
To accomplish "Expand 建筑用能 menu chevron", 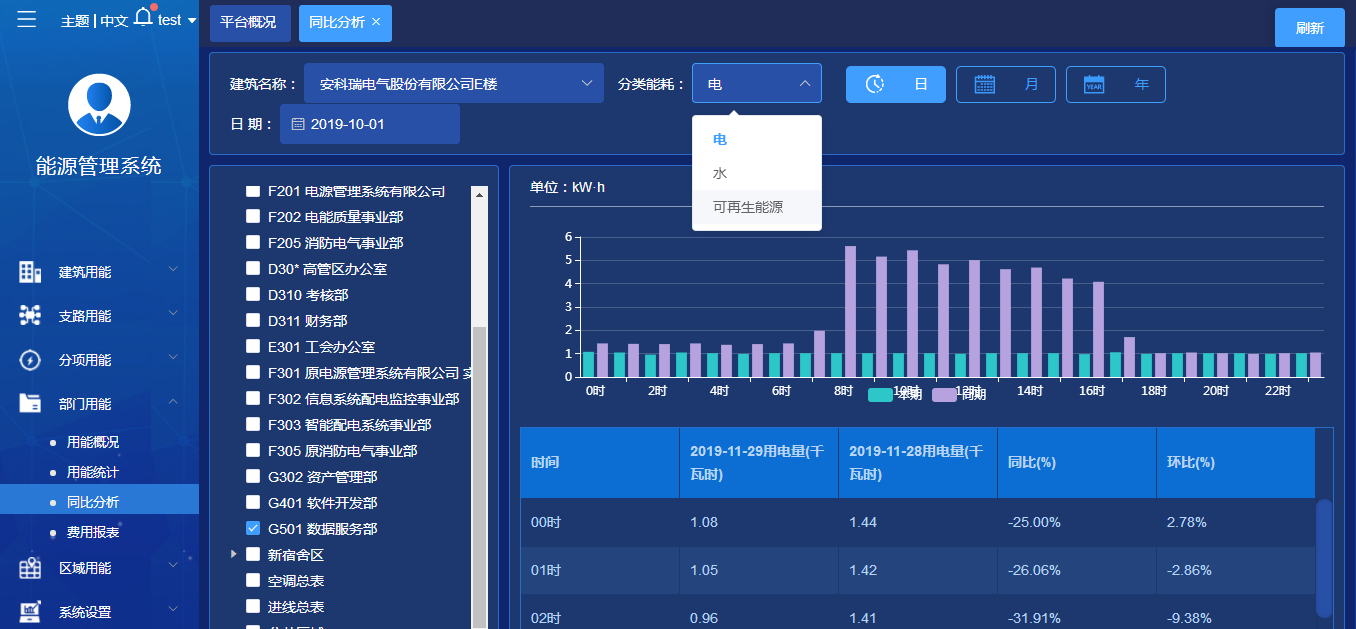I will coord(173,270).
